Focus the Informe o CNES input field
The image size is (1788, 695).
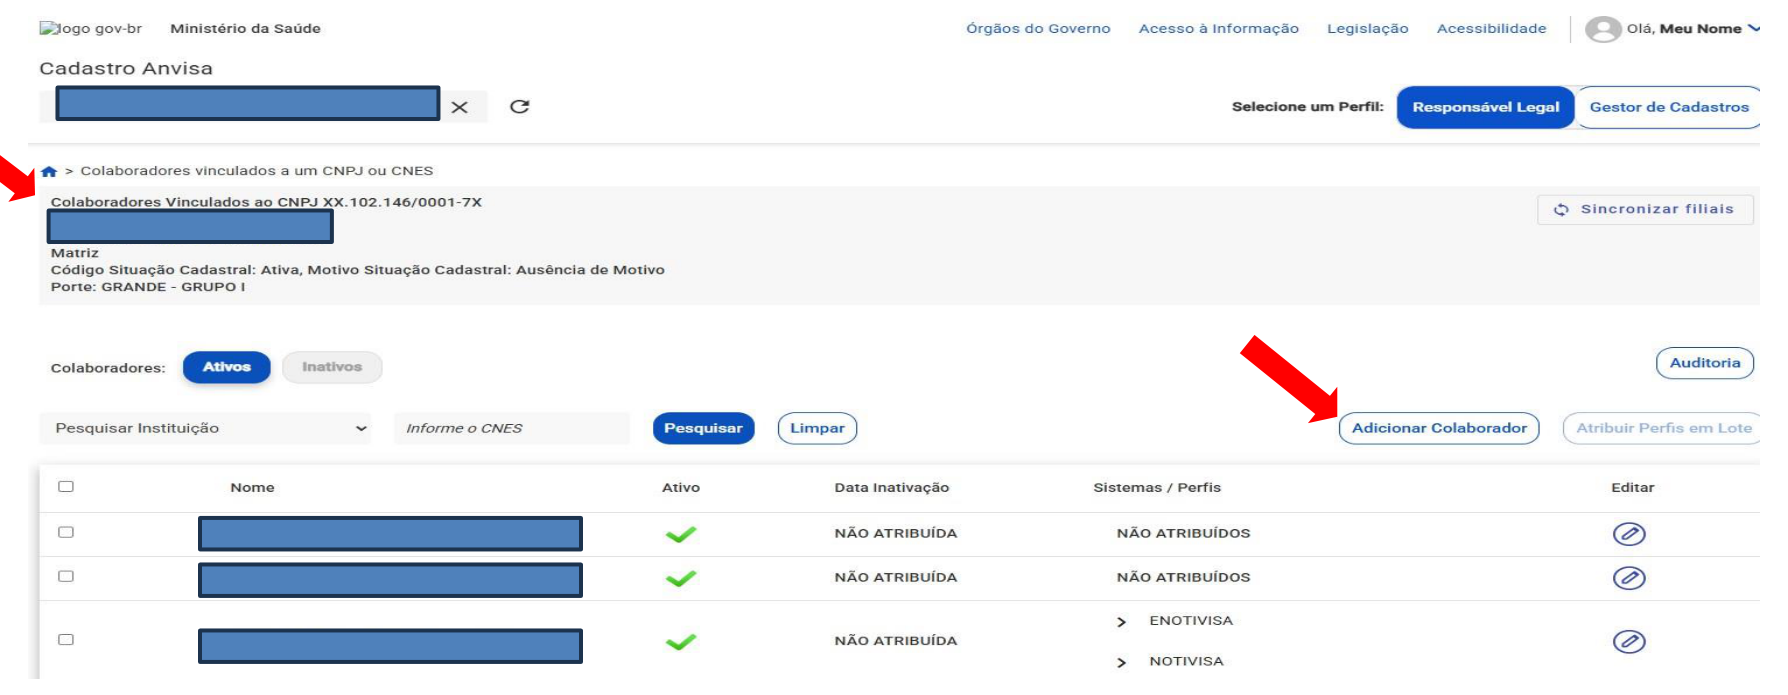pyautogui.click(x=512, y=428)
